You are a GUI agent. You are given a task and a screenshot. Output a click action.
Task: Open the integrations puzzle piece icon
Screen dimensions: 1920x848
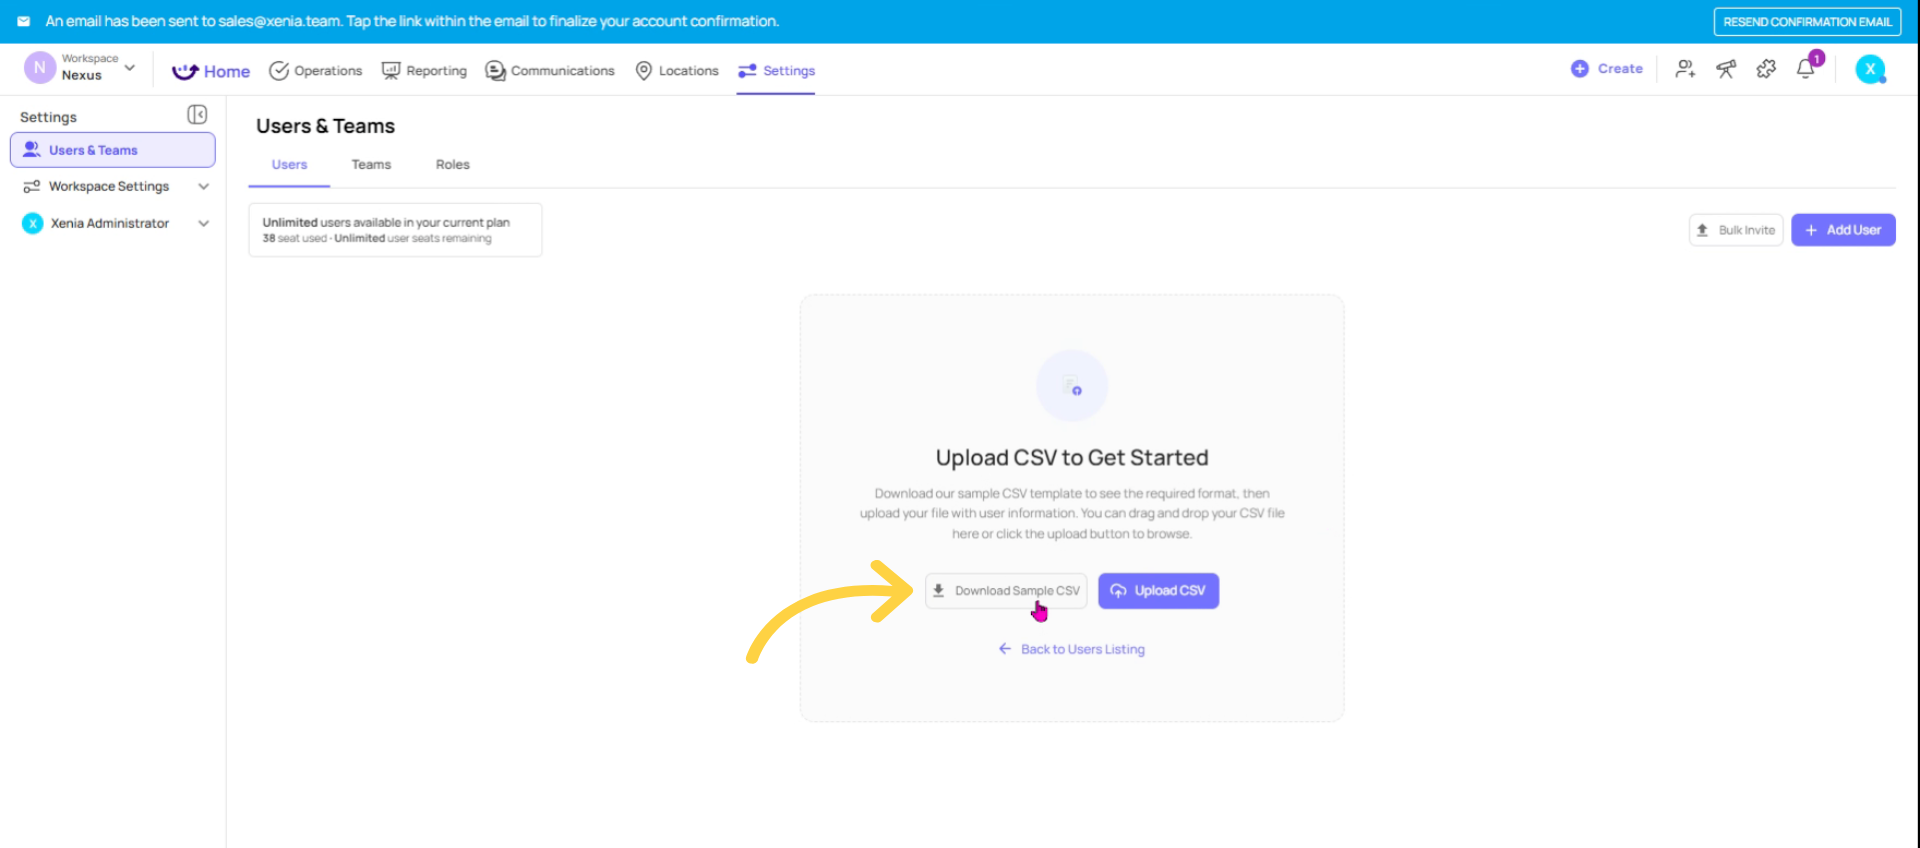tap(1766, 68)
